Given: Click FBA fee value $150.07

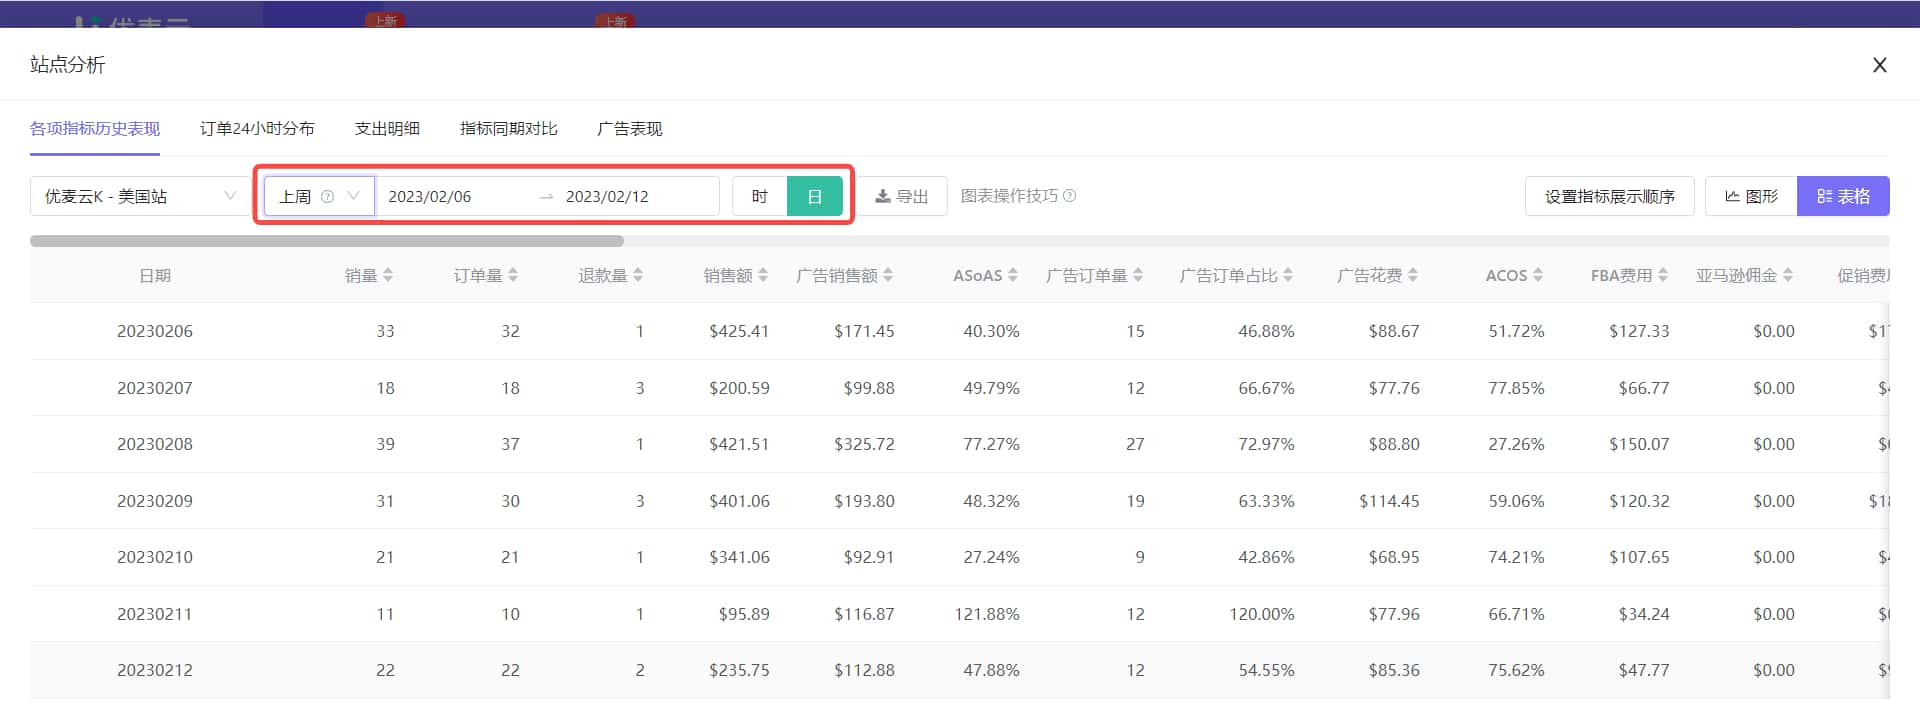Looking at the screenshot, I should (1639, 444).
